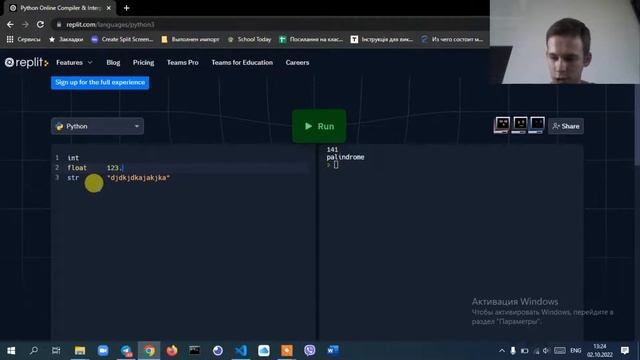Open the Windows Start menu

tap(11, 350)
